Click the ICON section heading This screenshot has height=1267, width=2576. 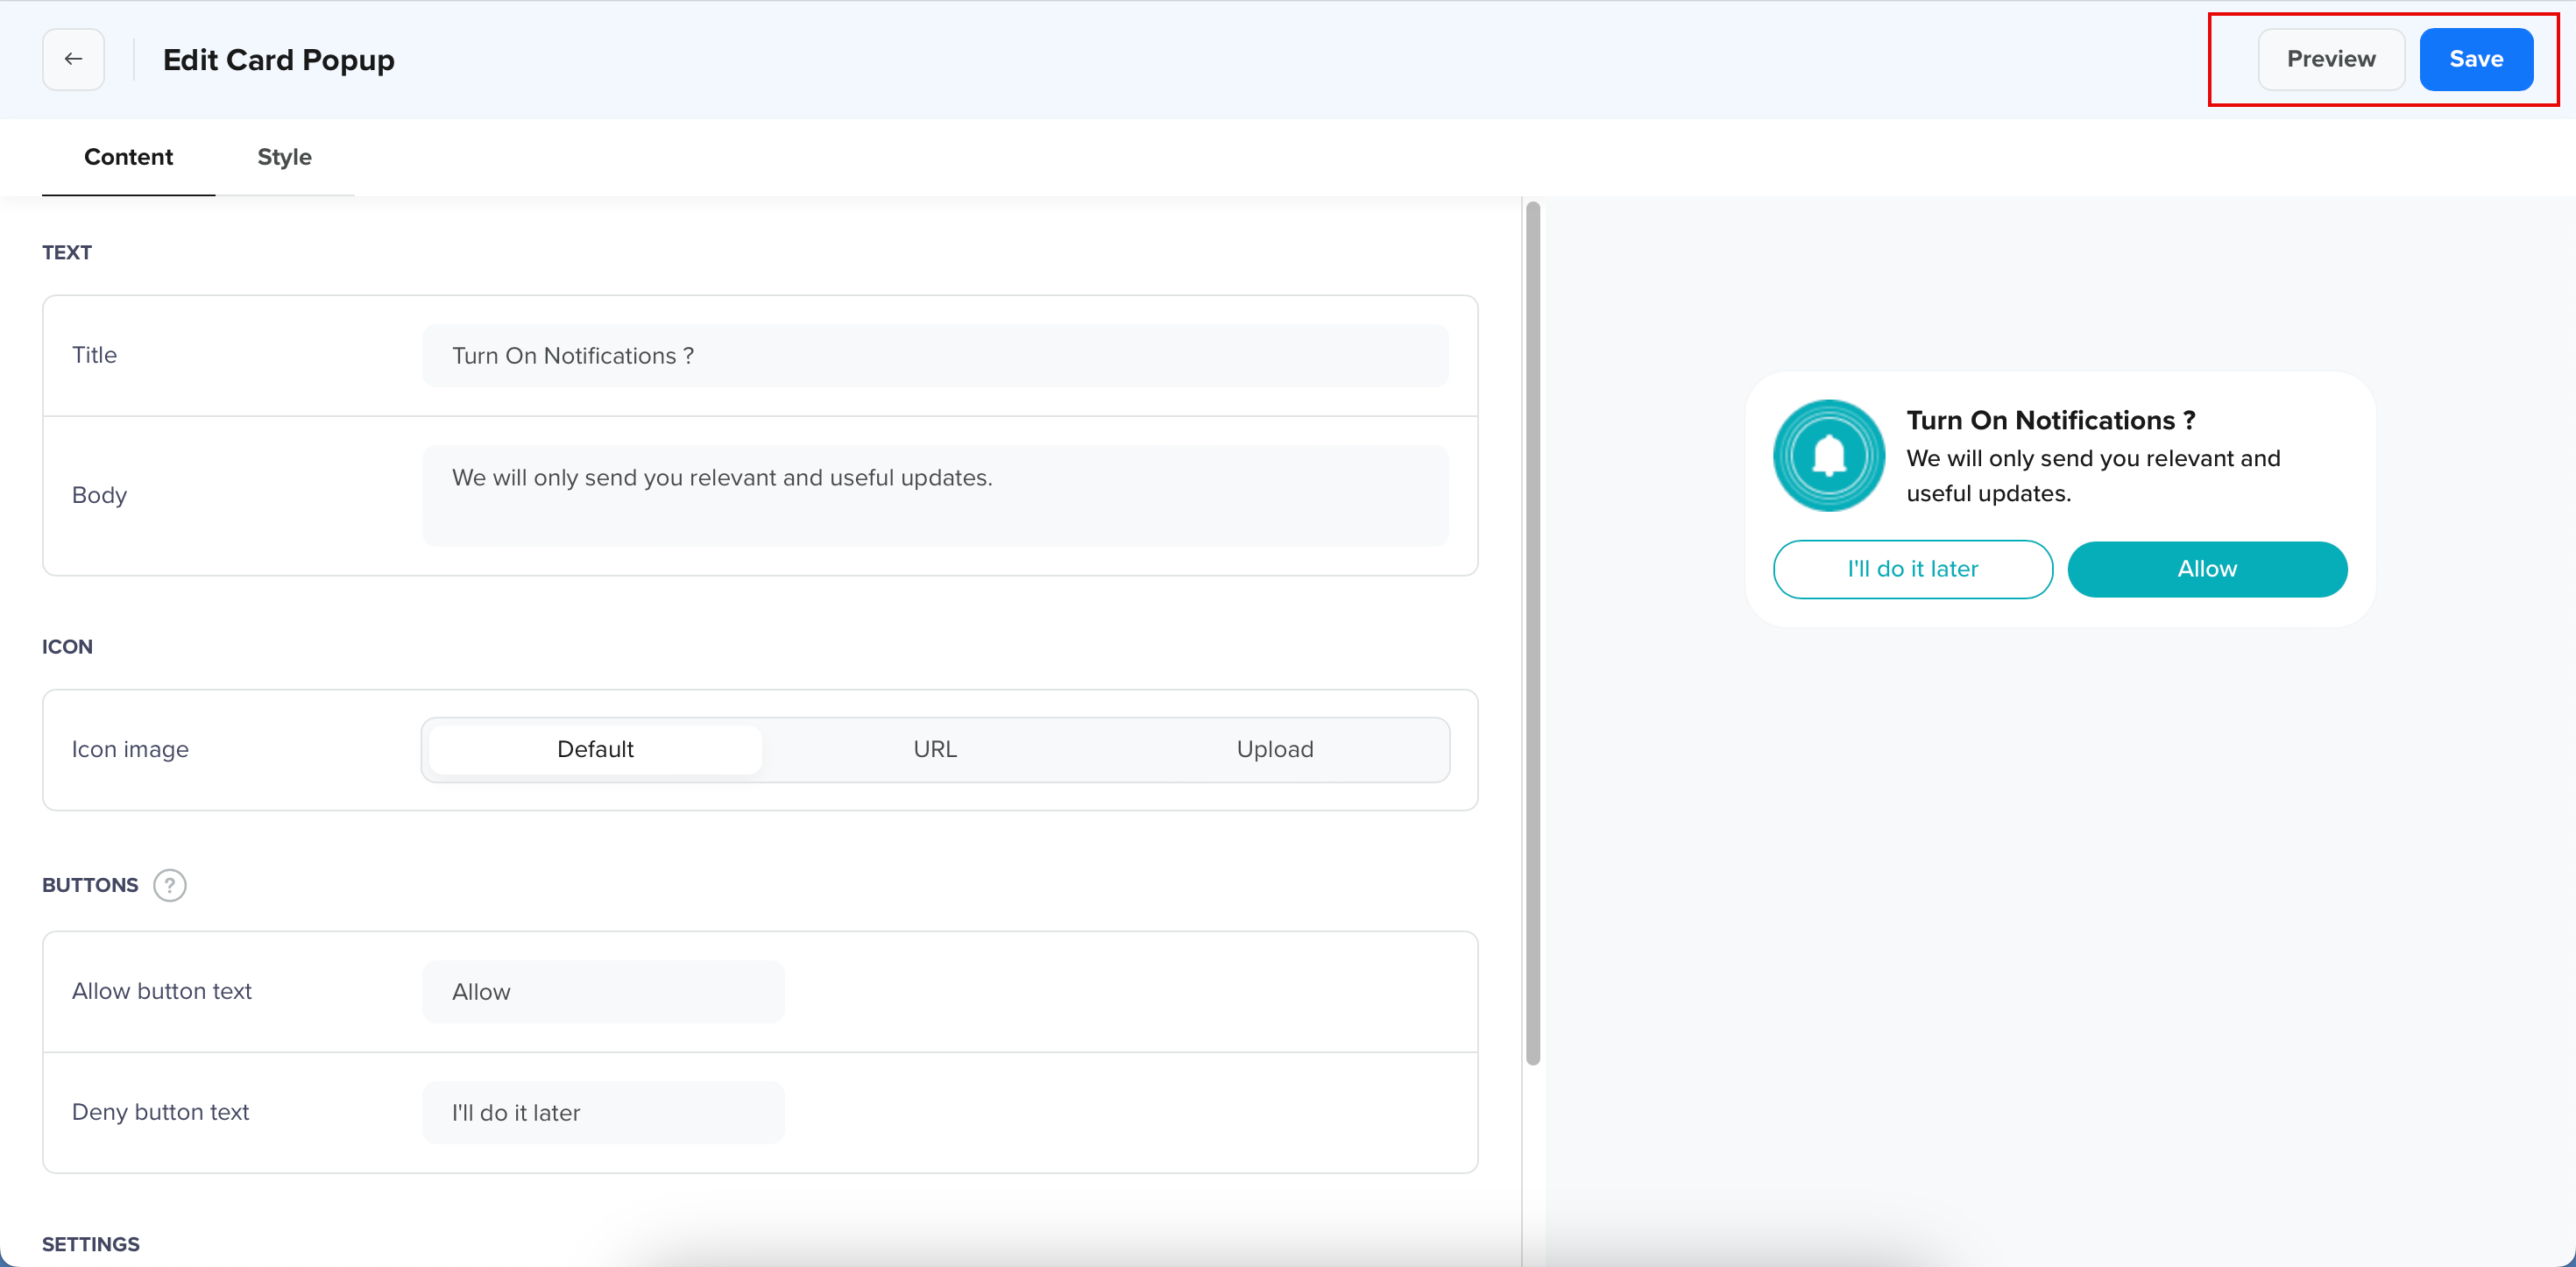[x=67, y=646]
